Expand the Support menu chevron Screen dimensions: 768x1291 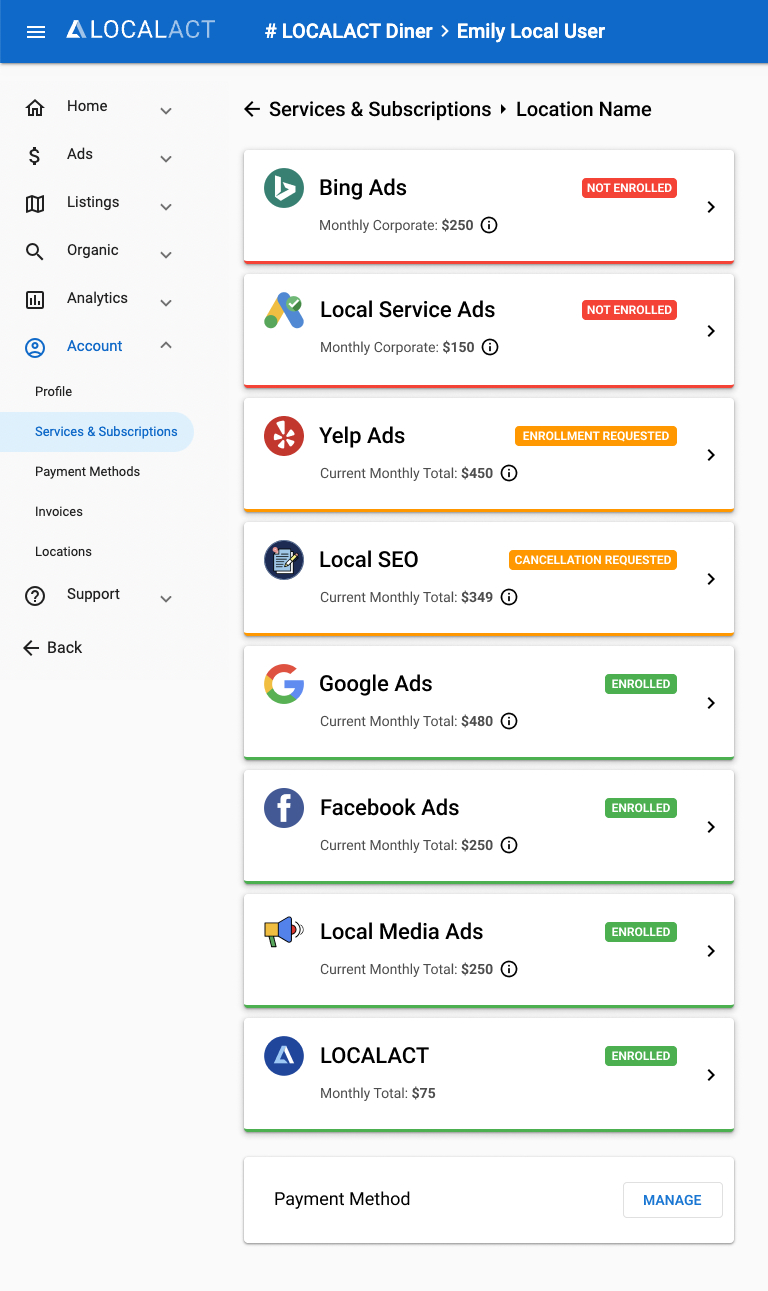166,598
